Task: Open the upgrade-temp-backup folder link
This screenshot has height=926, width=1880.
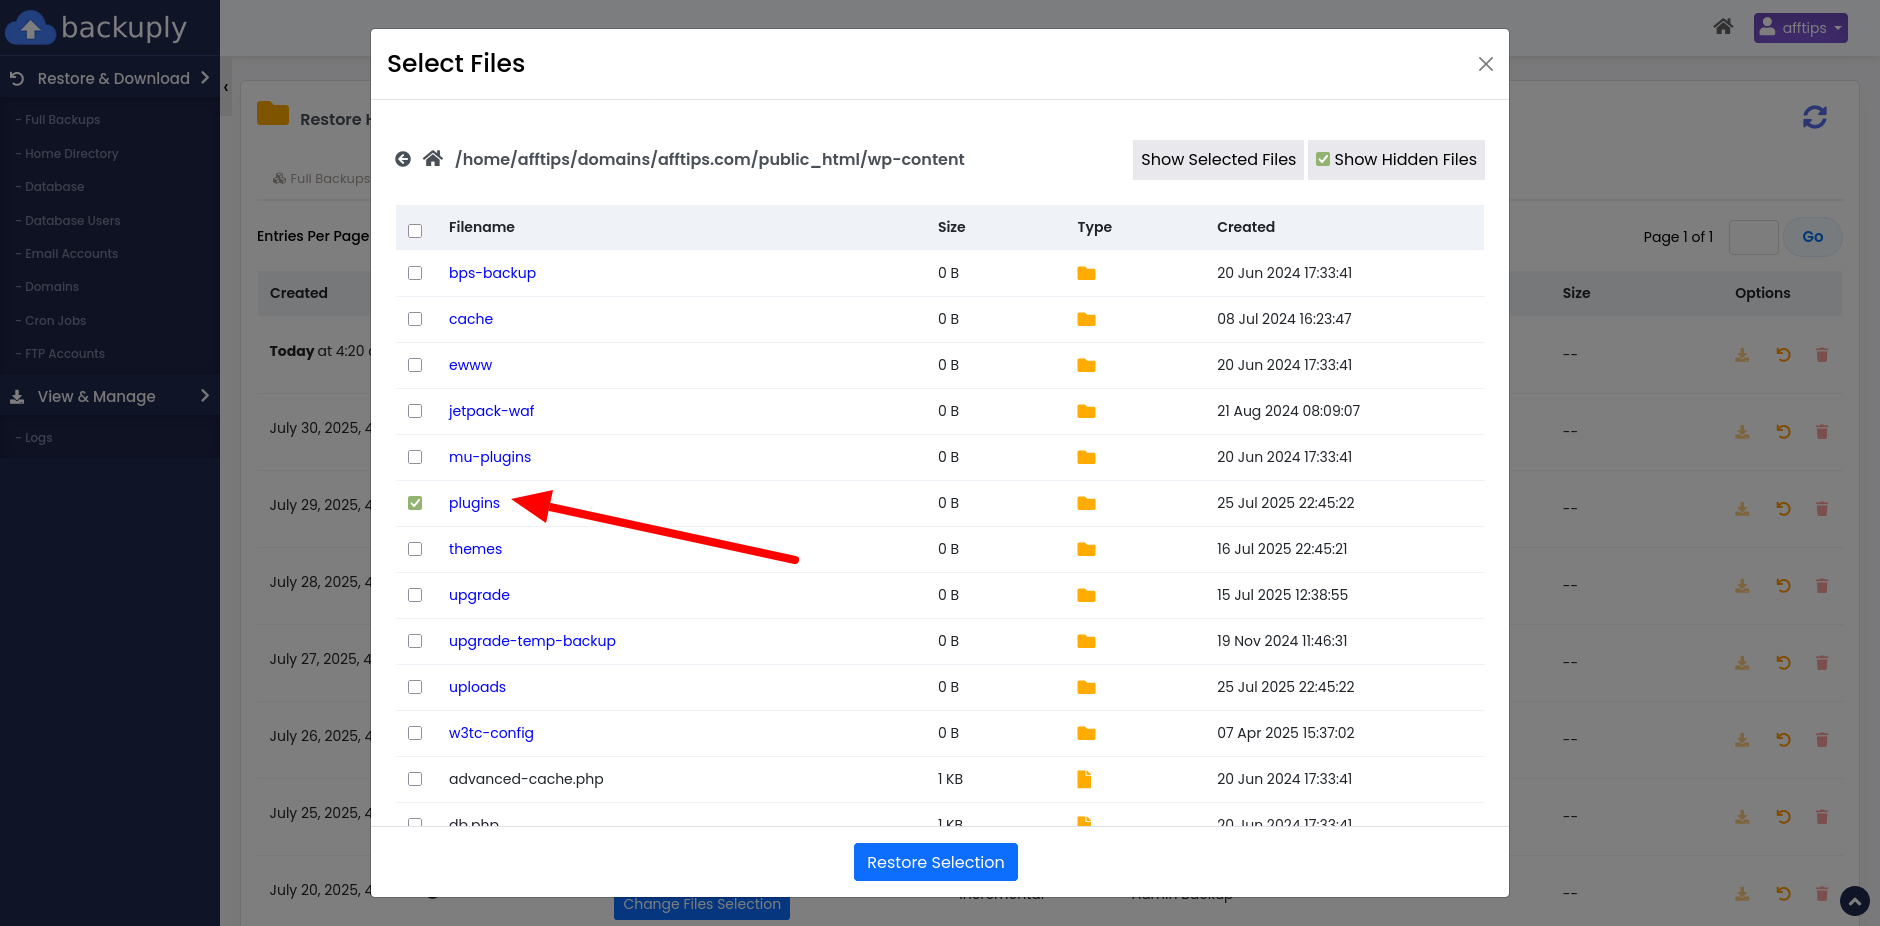Action: click(532, 641)
